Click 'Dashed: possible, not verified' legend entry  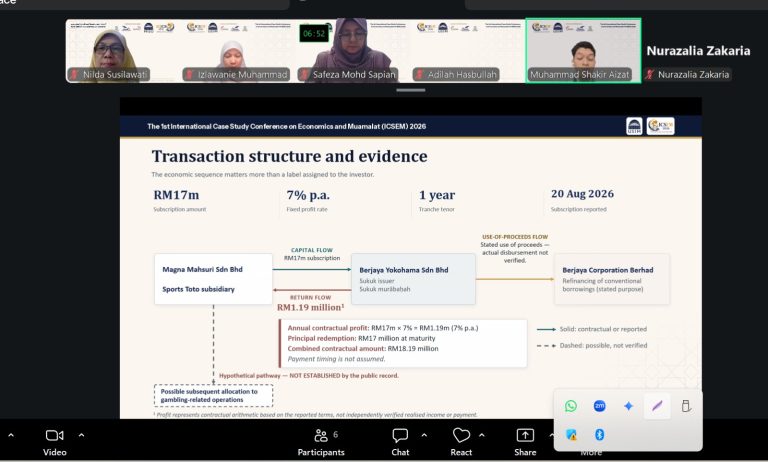click(592, 345)
